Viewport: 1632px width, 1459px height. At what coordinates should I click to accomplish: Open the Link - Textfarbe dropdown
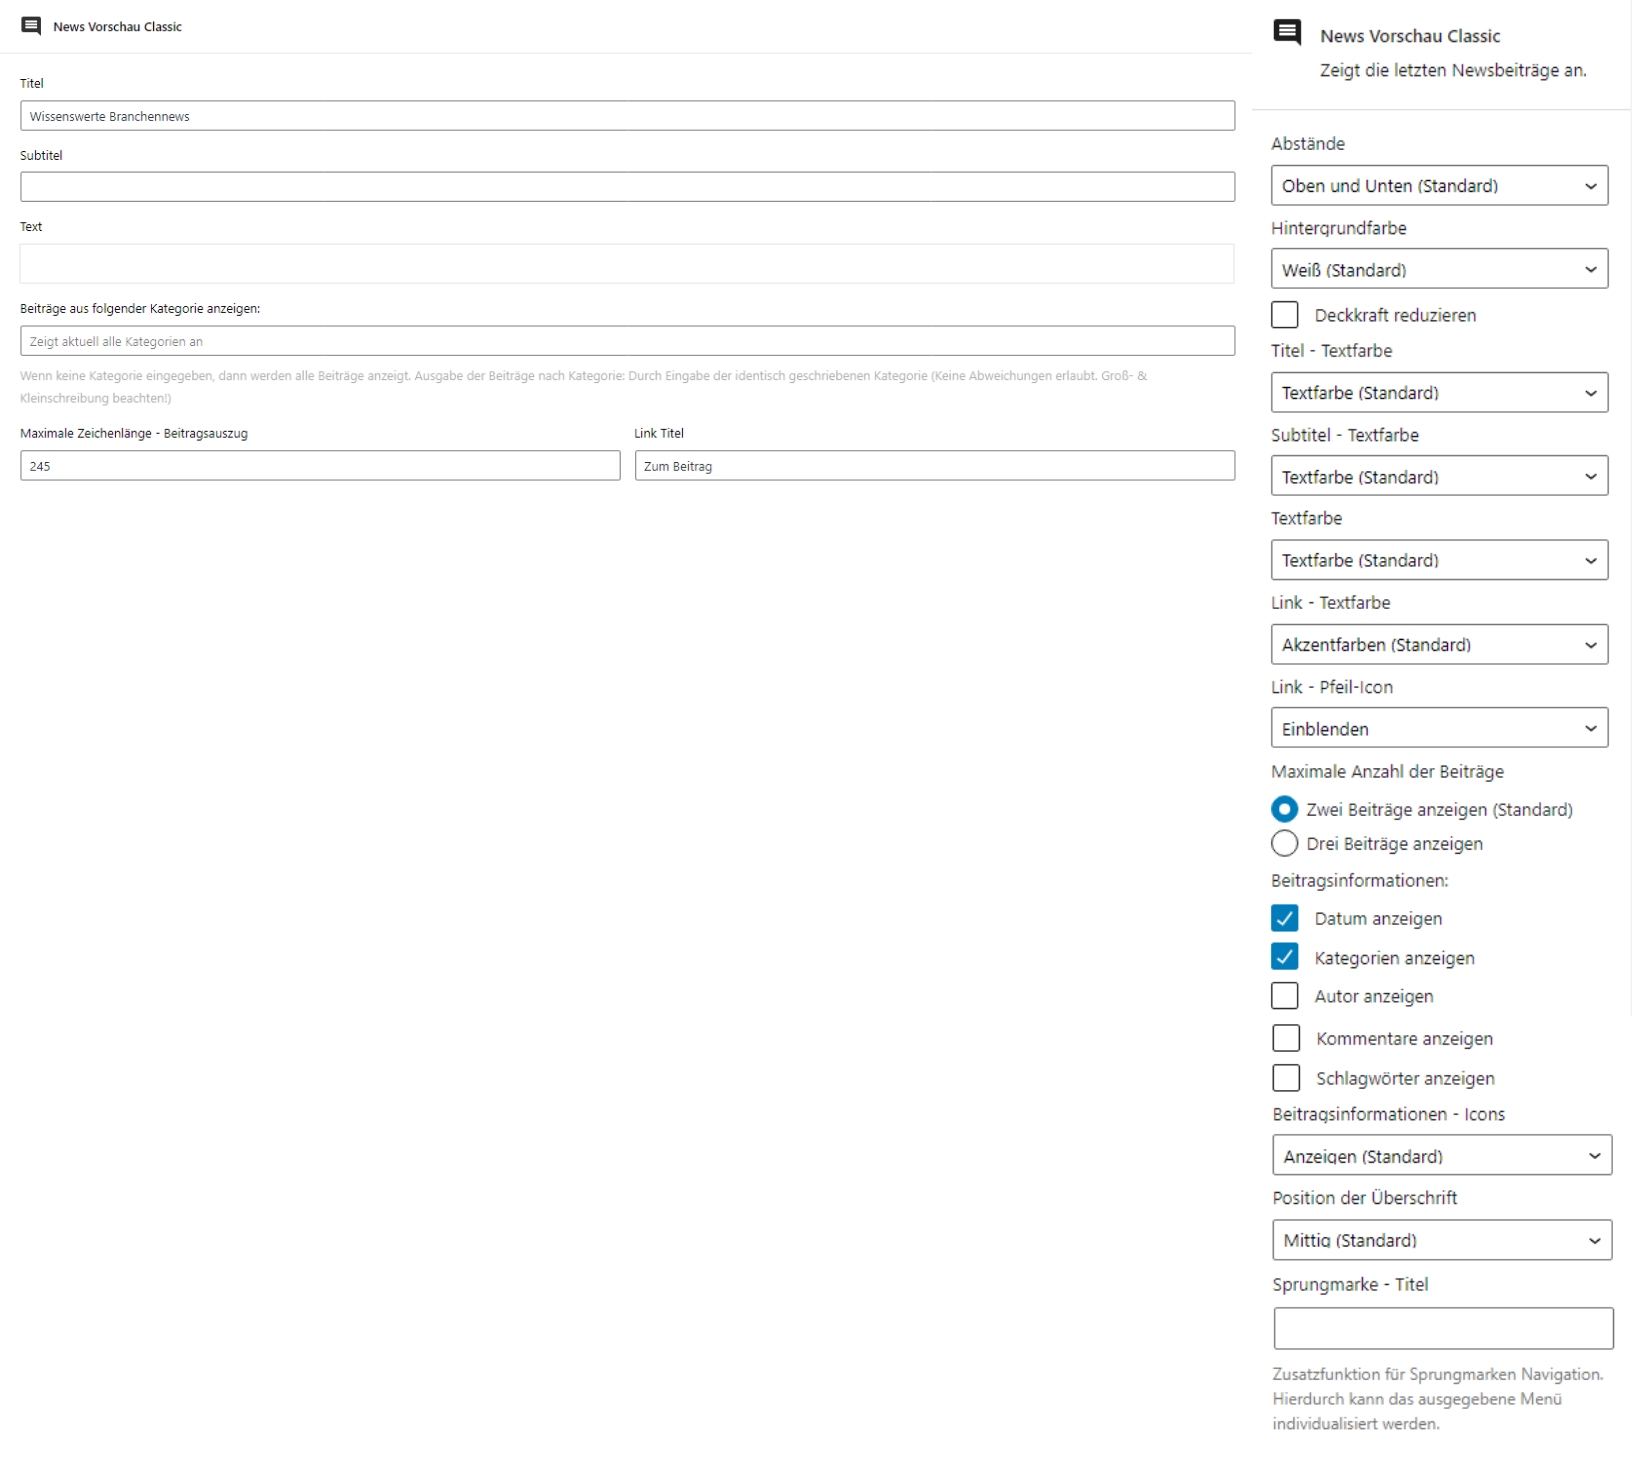[1440, 645]
